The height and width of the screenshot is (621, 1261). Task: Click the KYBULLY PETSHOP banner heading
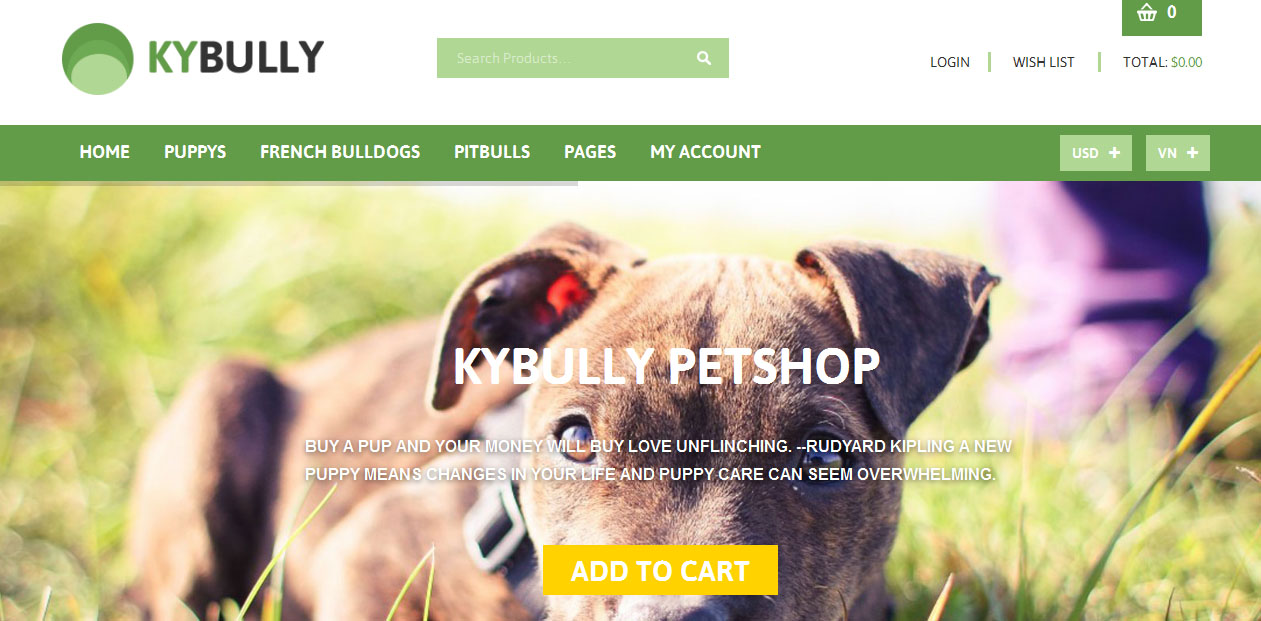point(666,367)
